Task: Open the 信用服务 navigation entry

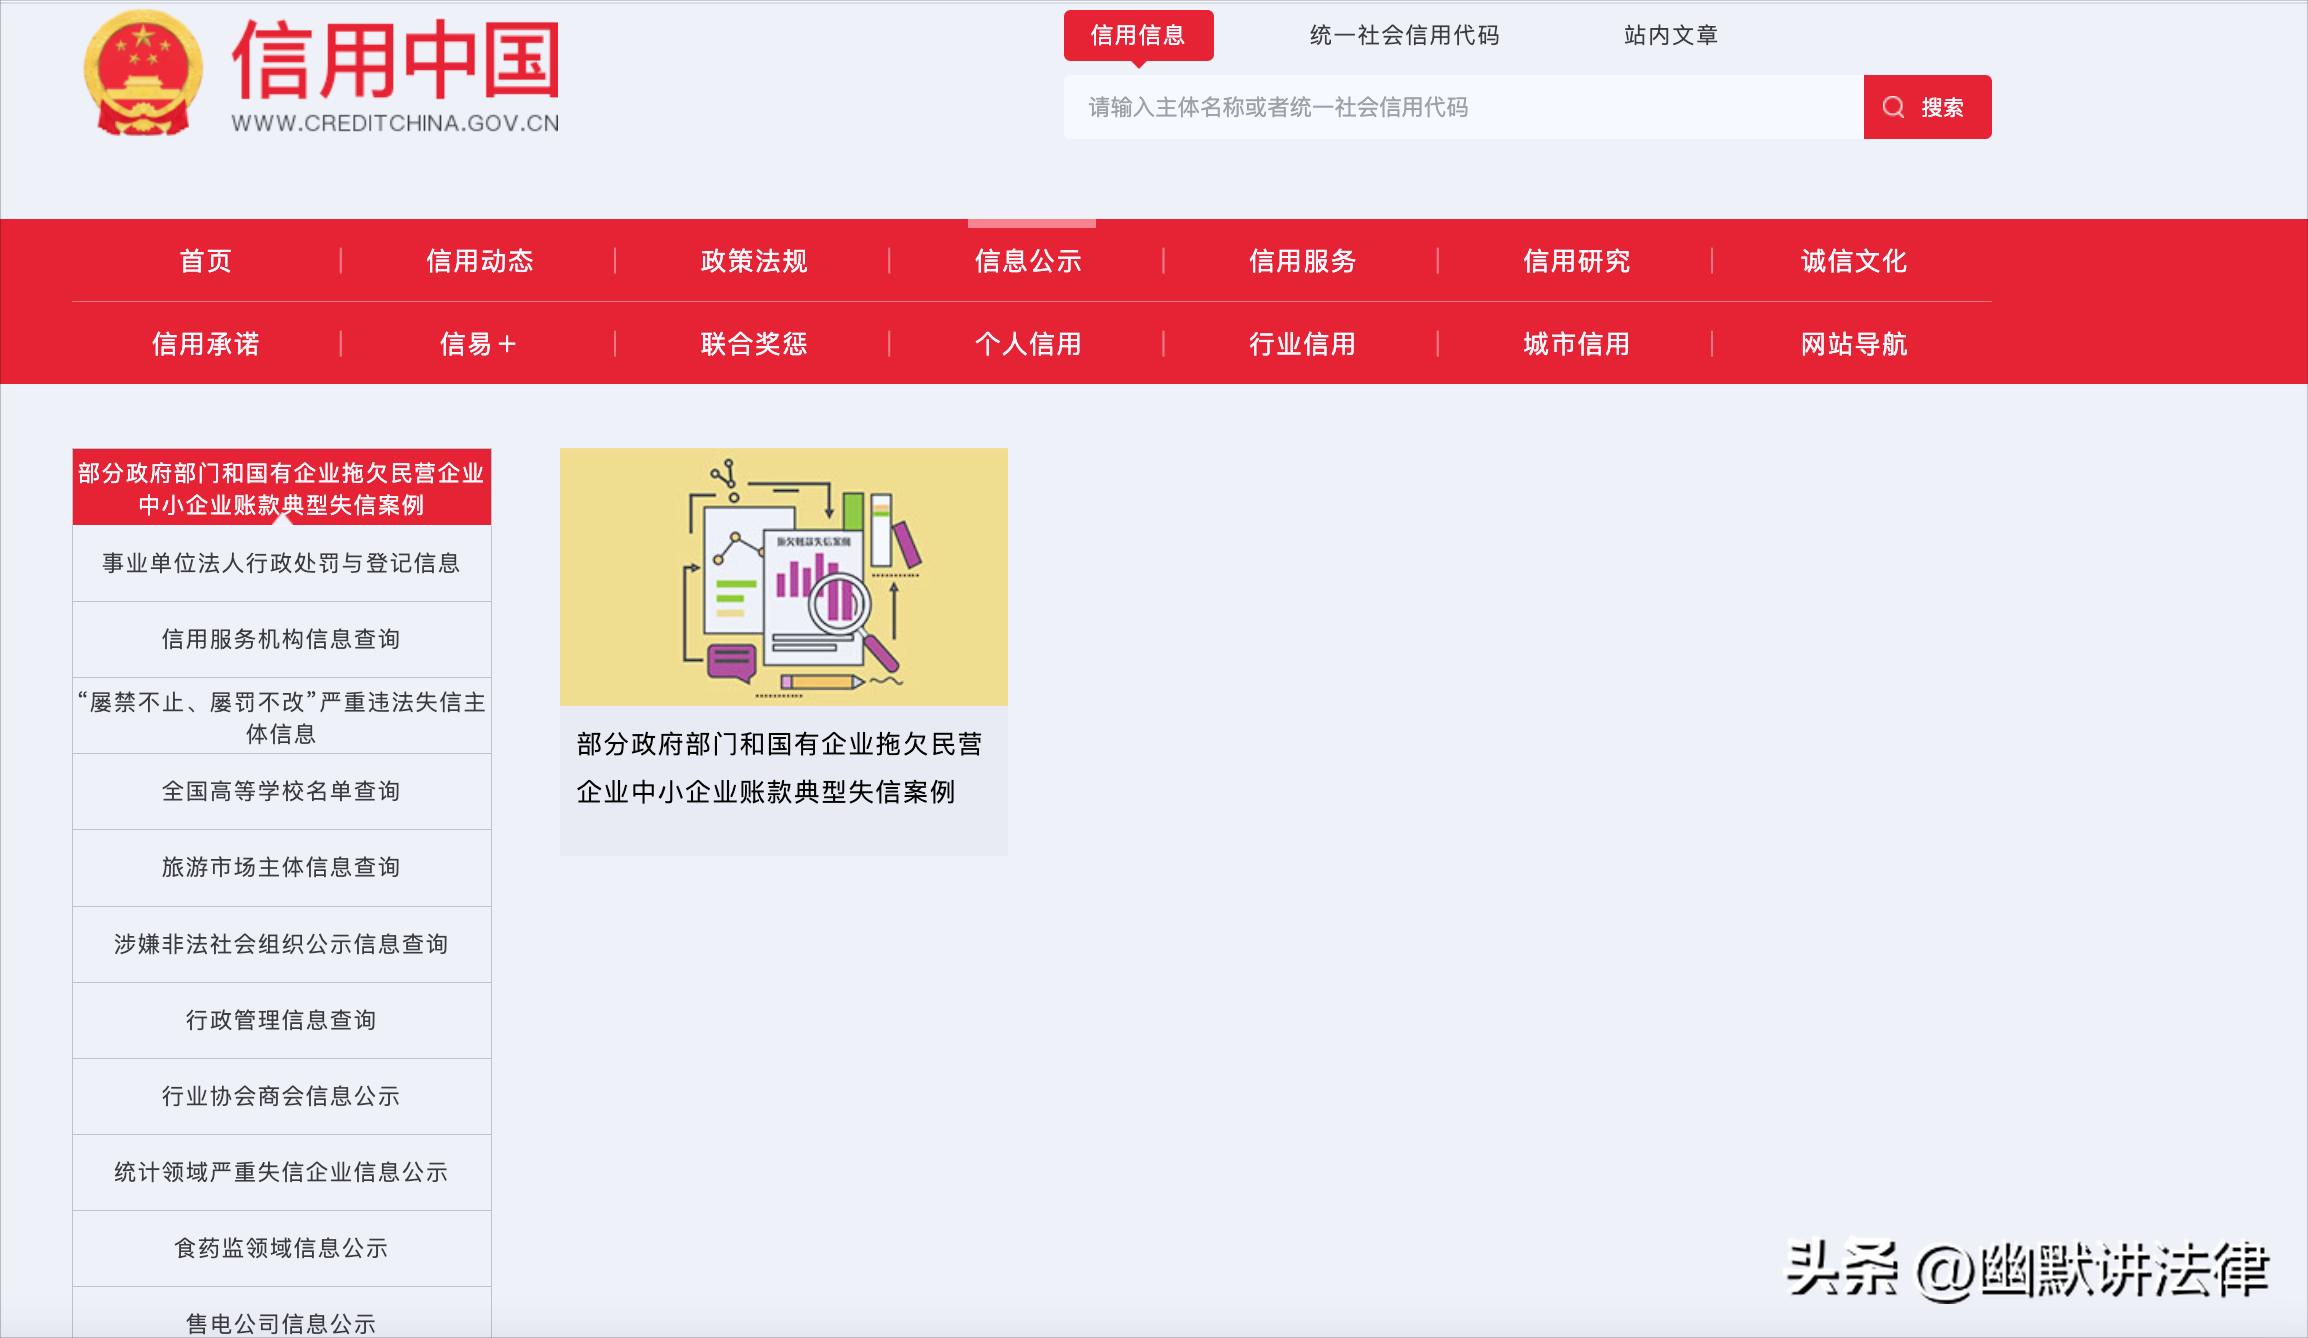Action: (1303, 262)
